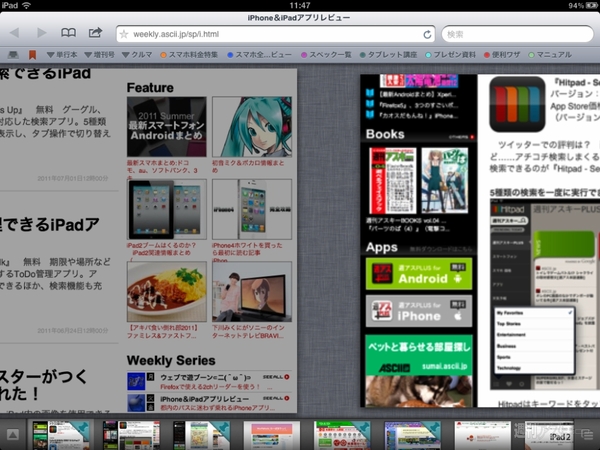This screenshot has width=600, height=450.
Task: Go back with the left arrow button
Action: coord(15,33)
